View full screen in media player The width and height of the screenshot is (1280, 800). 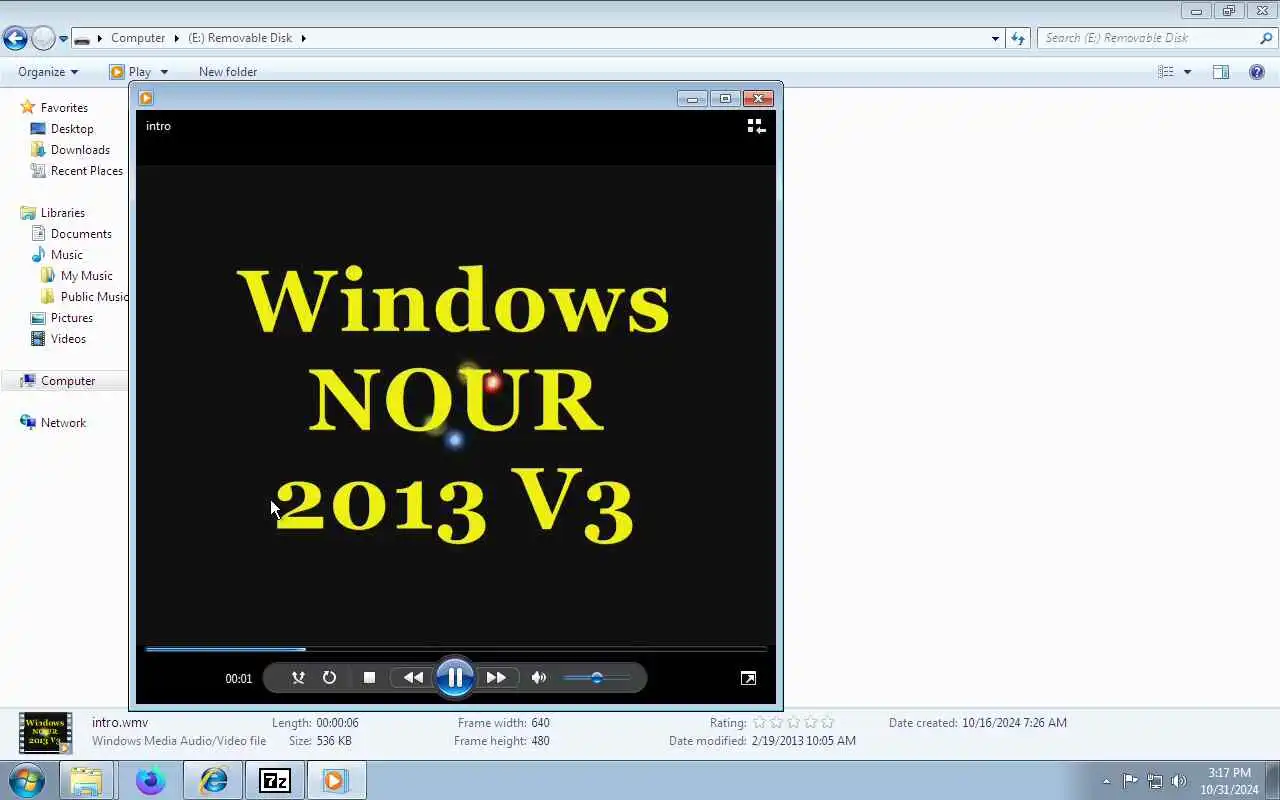pos(748,678)
